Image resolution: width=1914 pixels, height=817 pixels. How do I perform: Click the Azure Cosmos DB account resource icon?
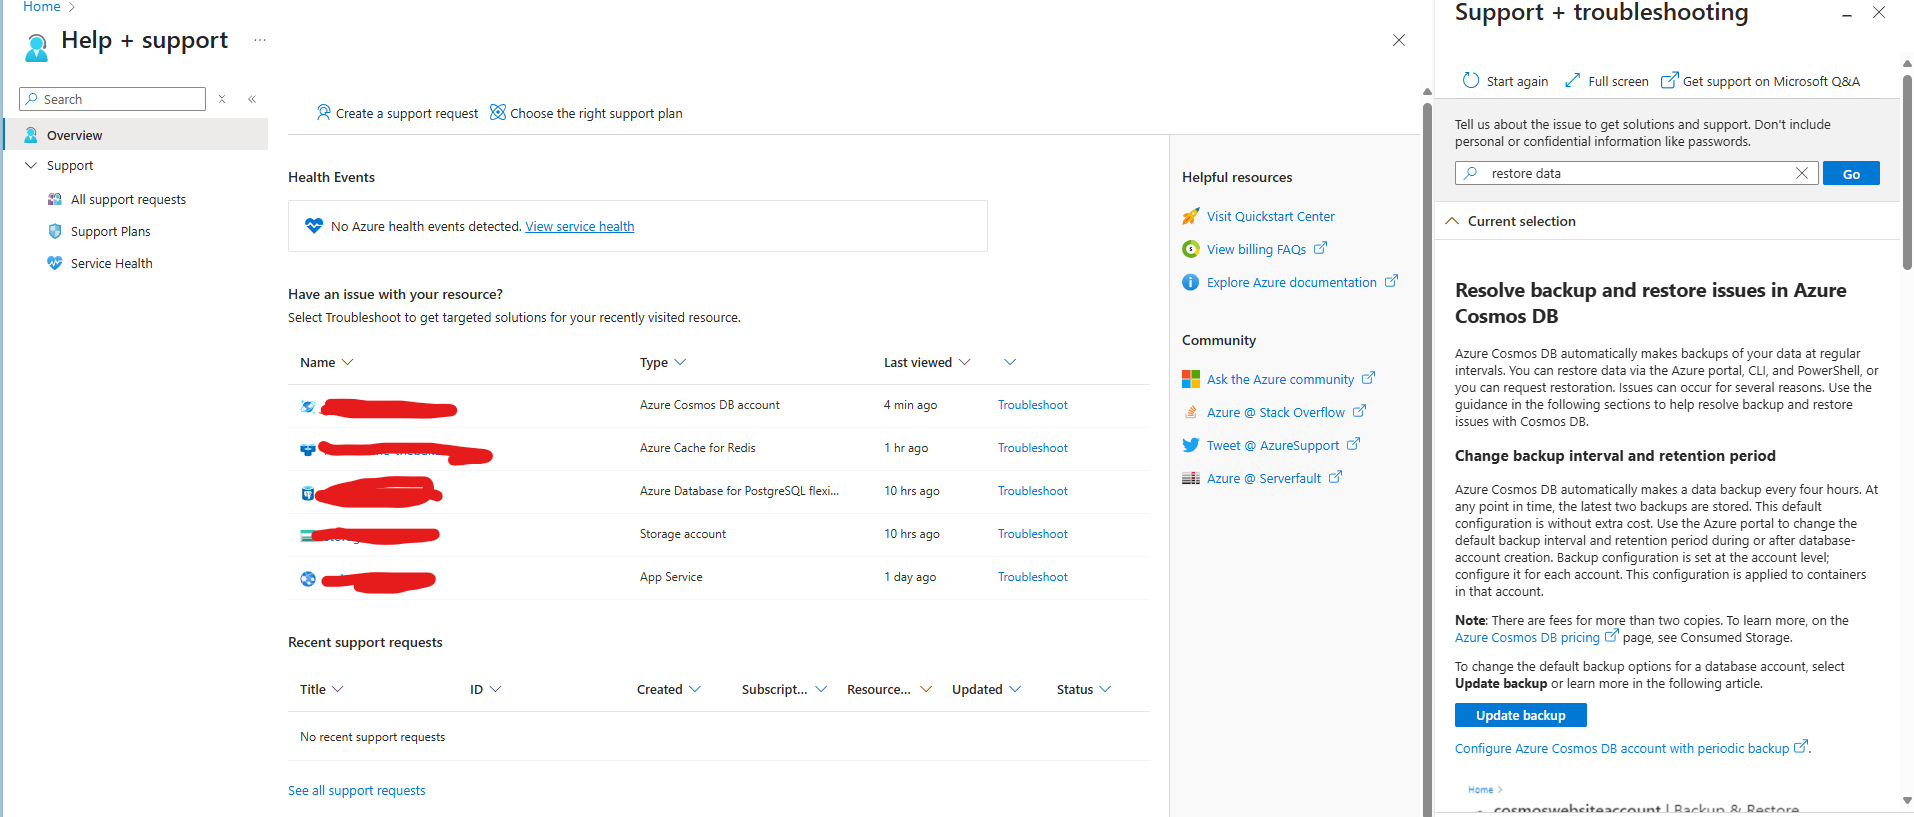click(x=308, y=406)
